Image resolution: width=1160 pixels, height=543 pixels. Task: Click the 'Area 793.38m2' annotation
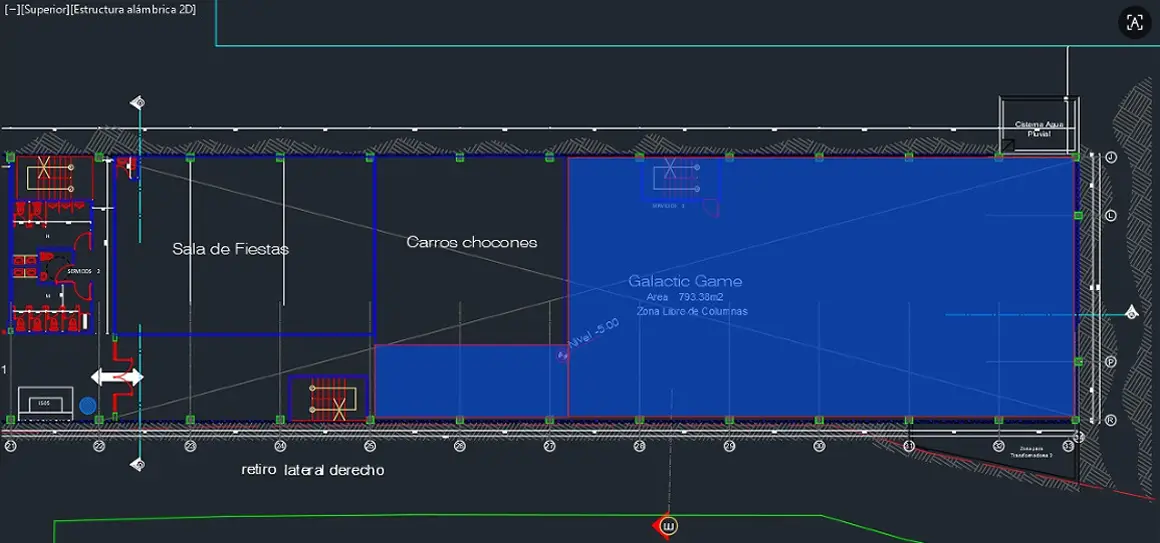[x=684, y=297]
